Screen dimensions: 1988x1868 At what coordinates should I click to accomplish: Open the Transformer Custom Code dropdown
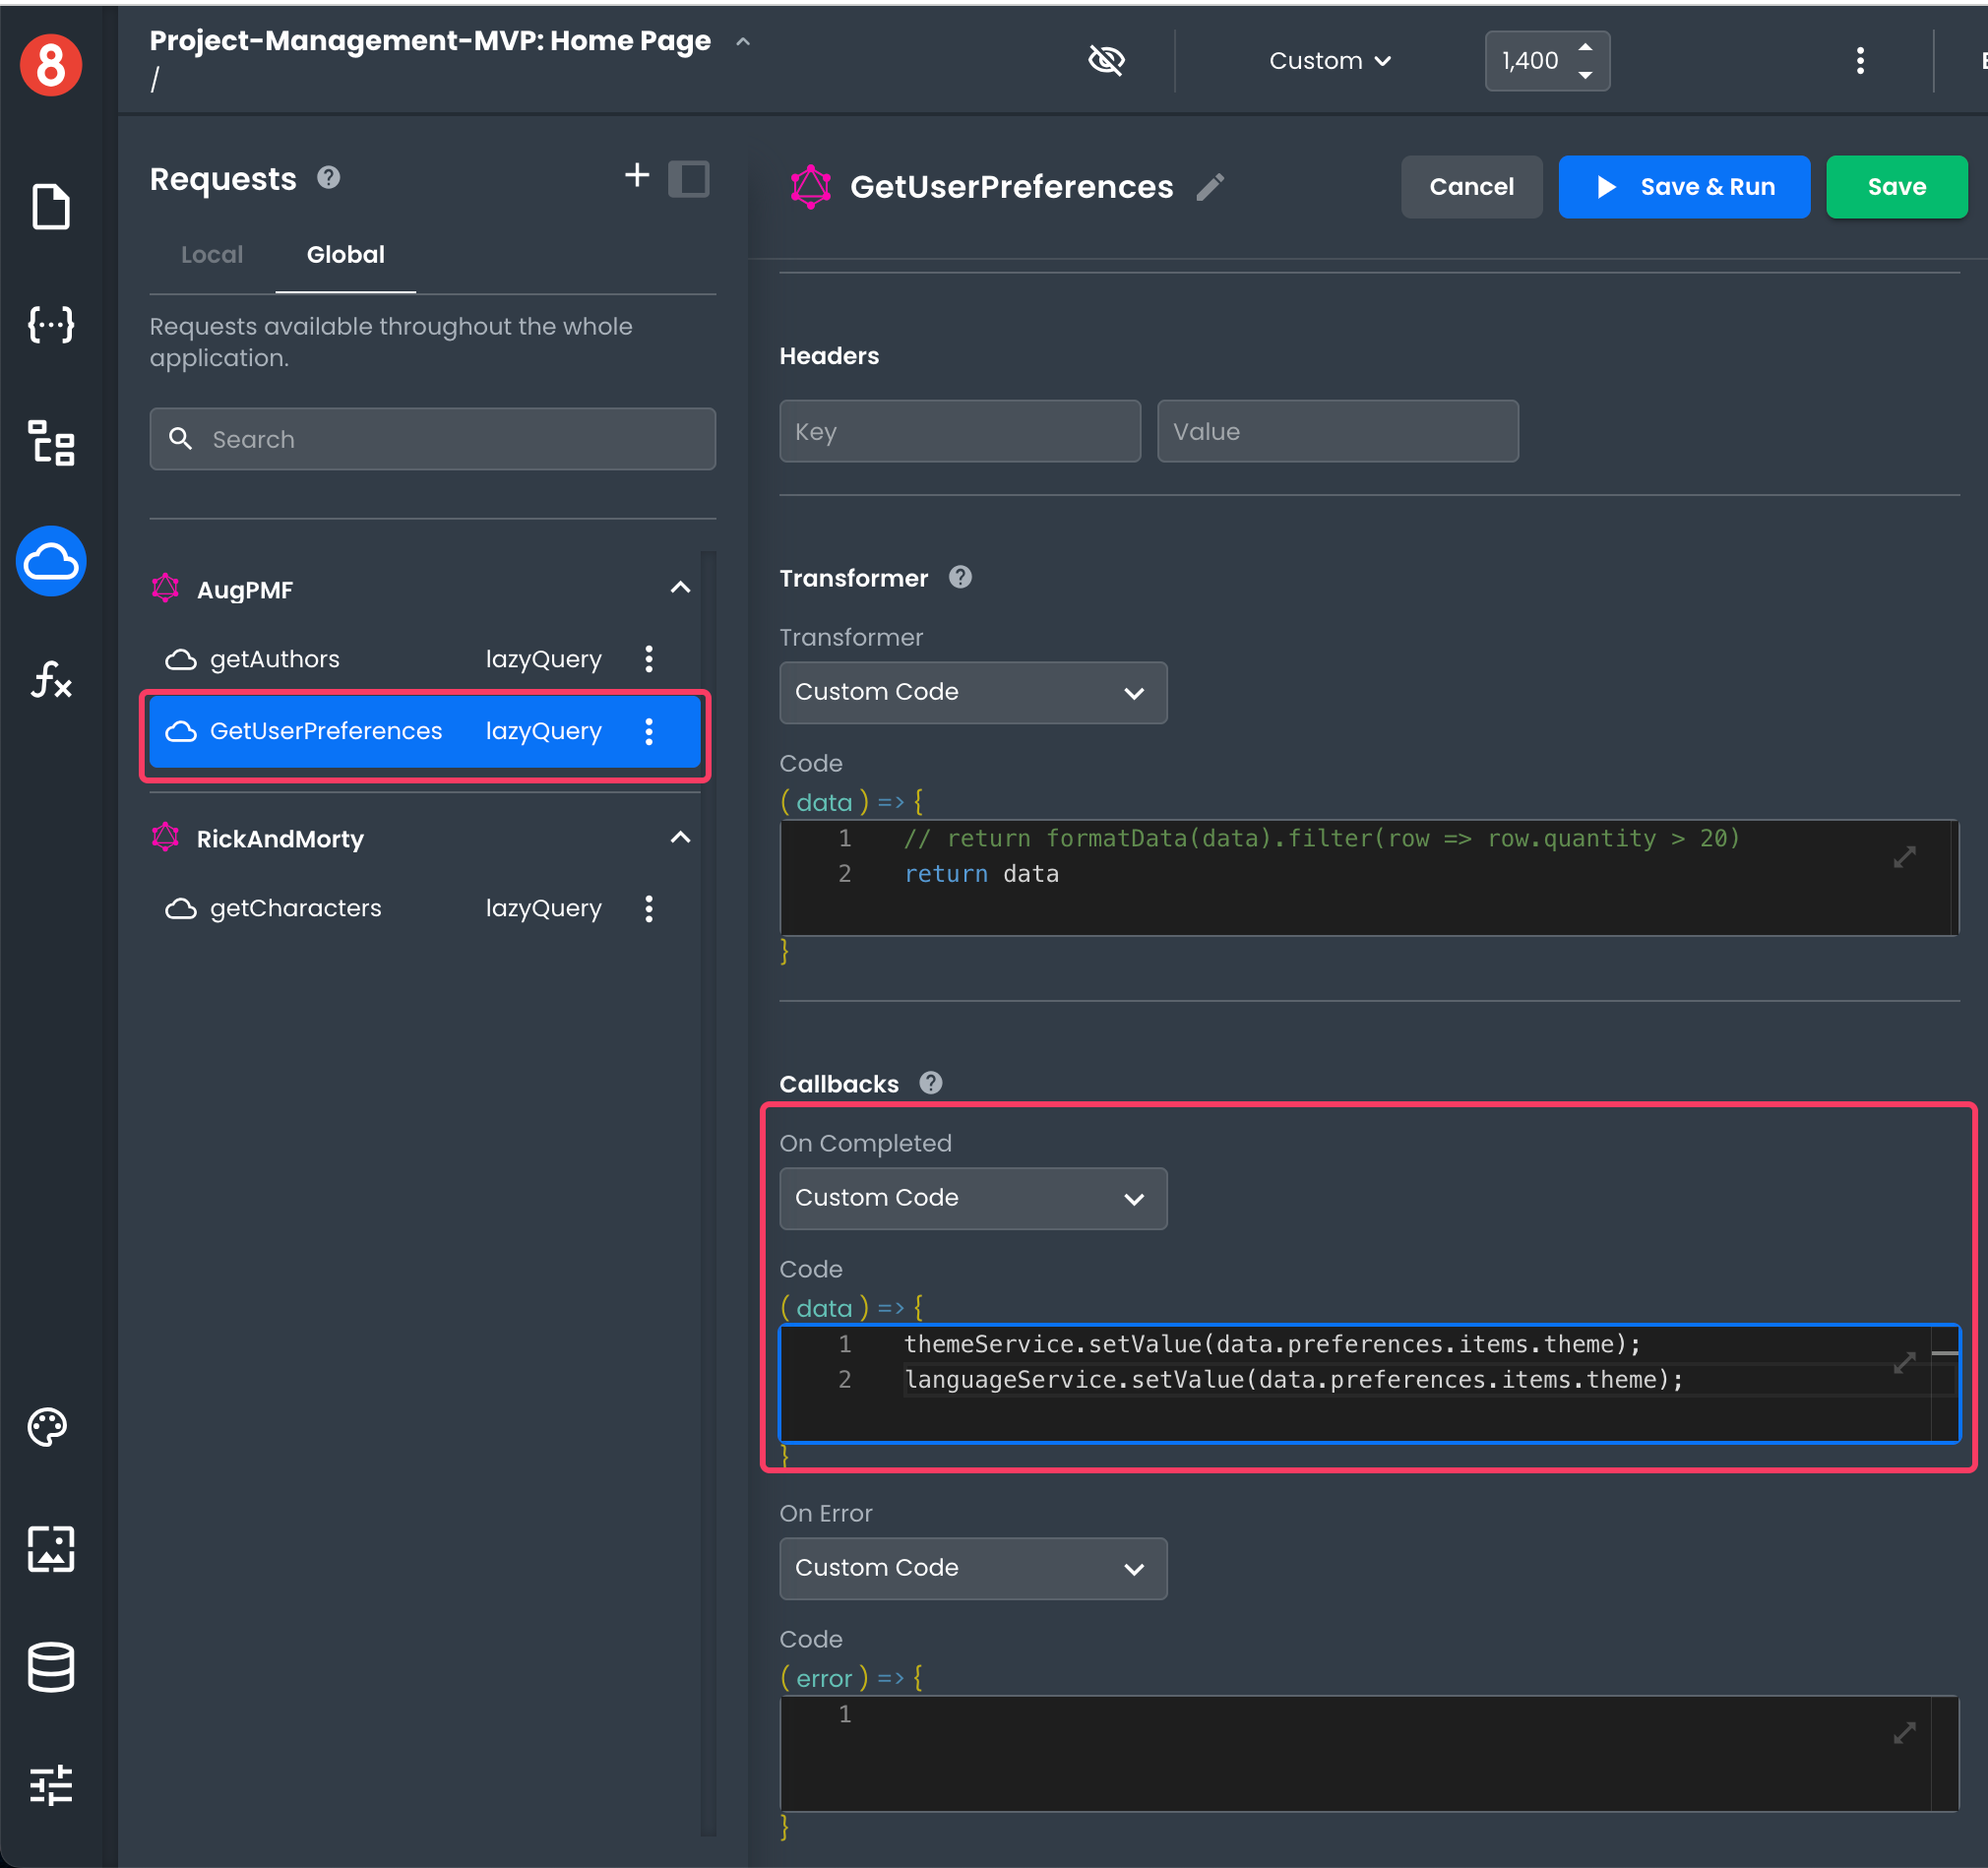[x=972, y=692]
